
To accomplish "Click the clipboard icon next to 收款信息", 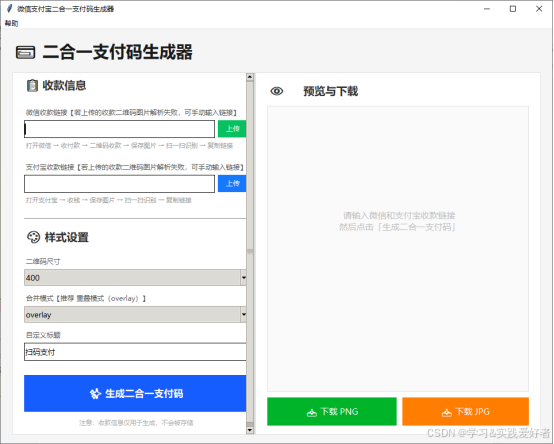I will click(x=32, y=85).
